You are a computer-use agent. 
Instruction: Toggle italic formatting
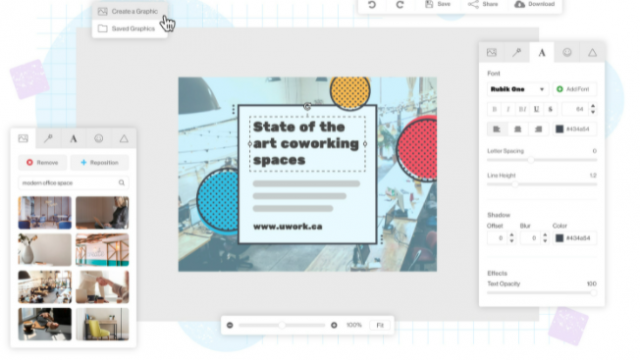[x=508, y=109]
